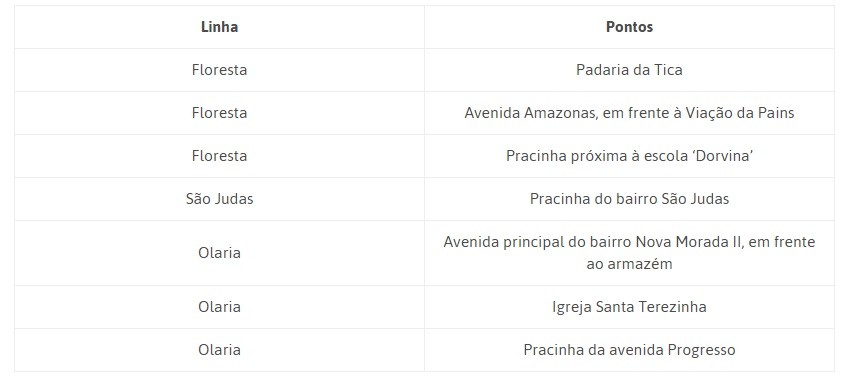Click the 'ao armazém' text line
Image resolution: width=849 pixels, height=379 pixels.
coord(629,264)
